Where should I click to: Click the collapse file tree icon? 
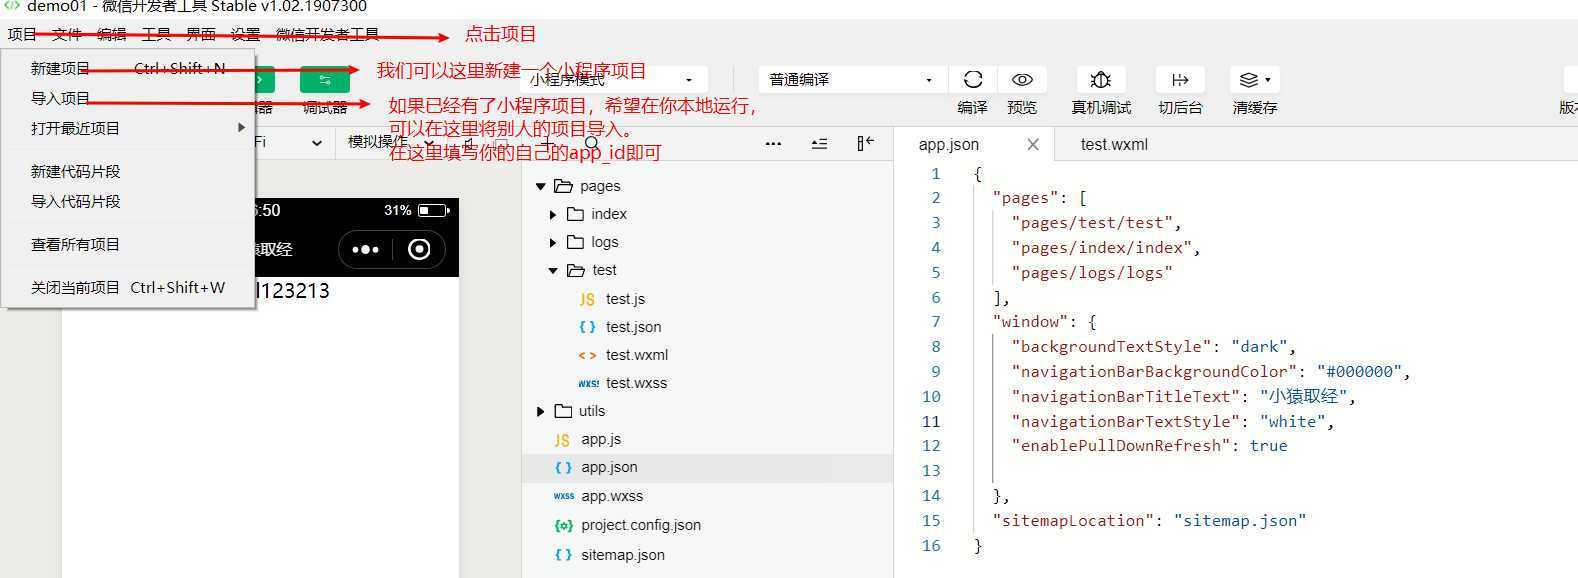865,143
